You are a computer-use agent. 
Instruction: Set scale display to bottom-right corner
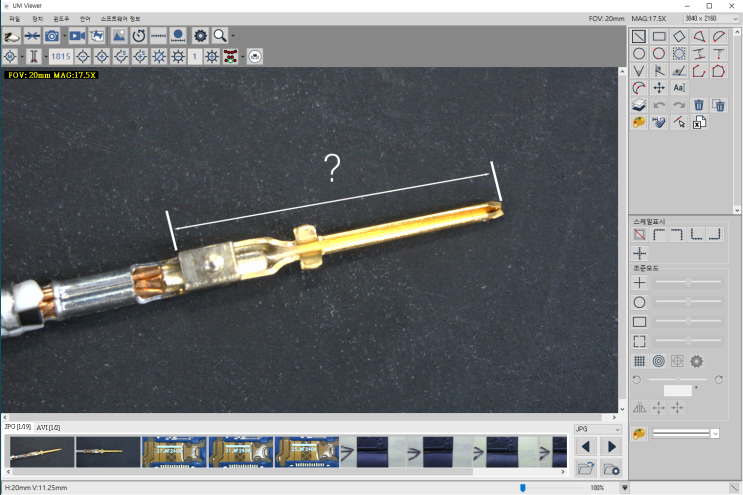point(715,234)
